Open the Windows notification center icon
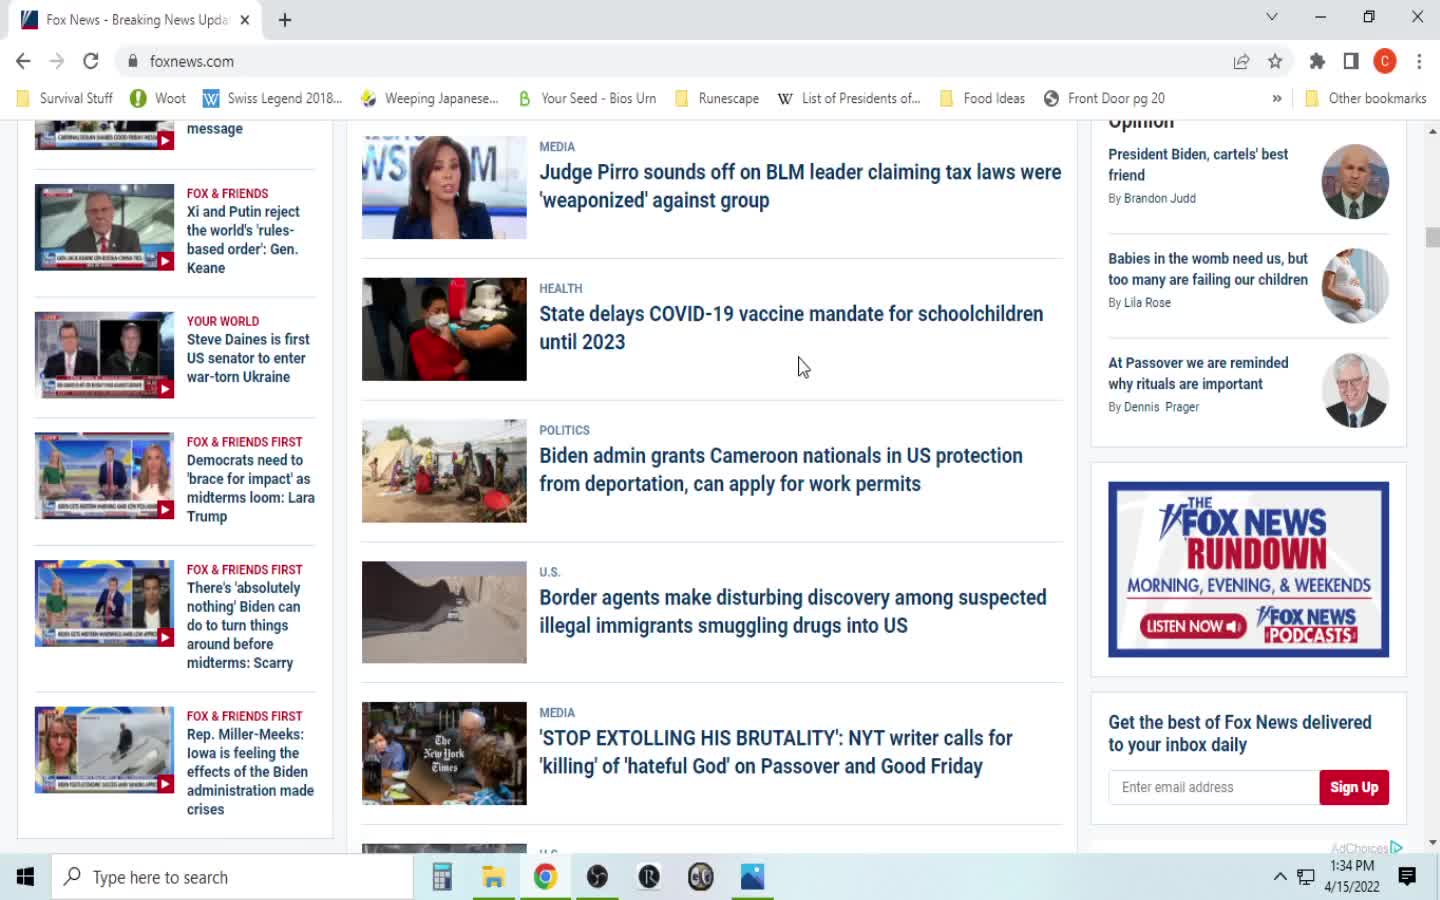The height and width of the screenshot is (900, 1440). point(1407,877)
